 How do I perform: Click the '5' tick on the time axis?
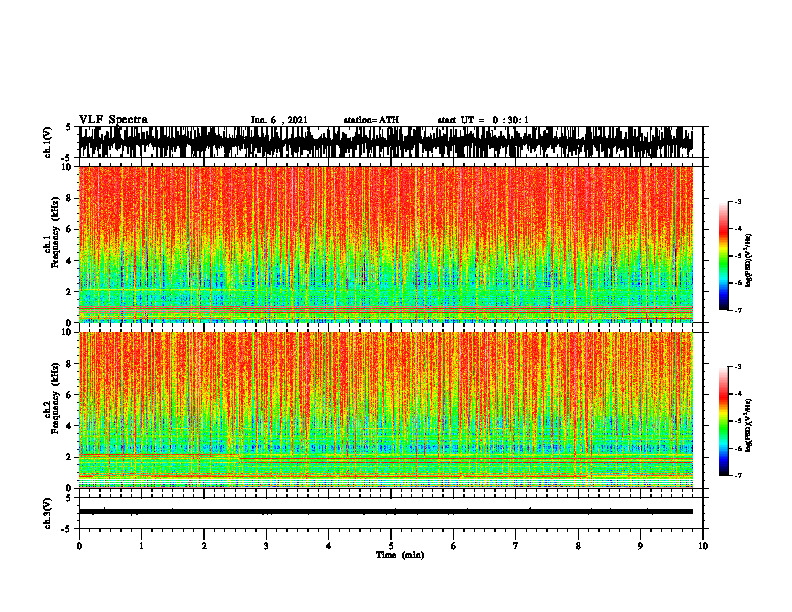point(391,546)
